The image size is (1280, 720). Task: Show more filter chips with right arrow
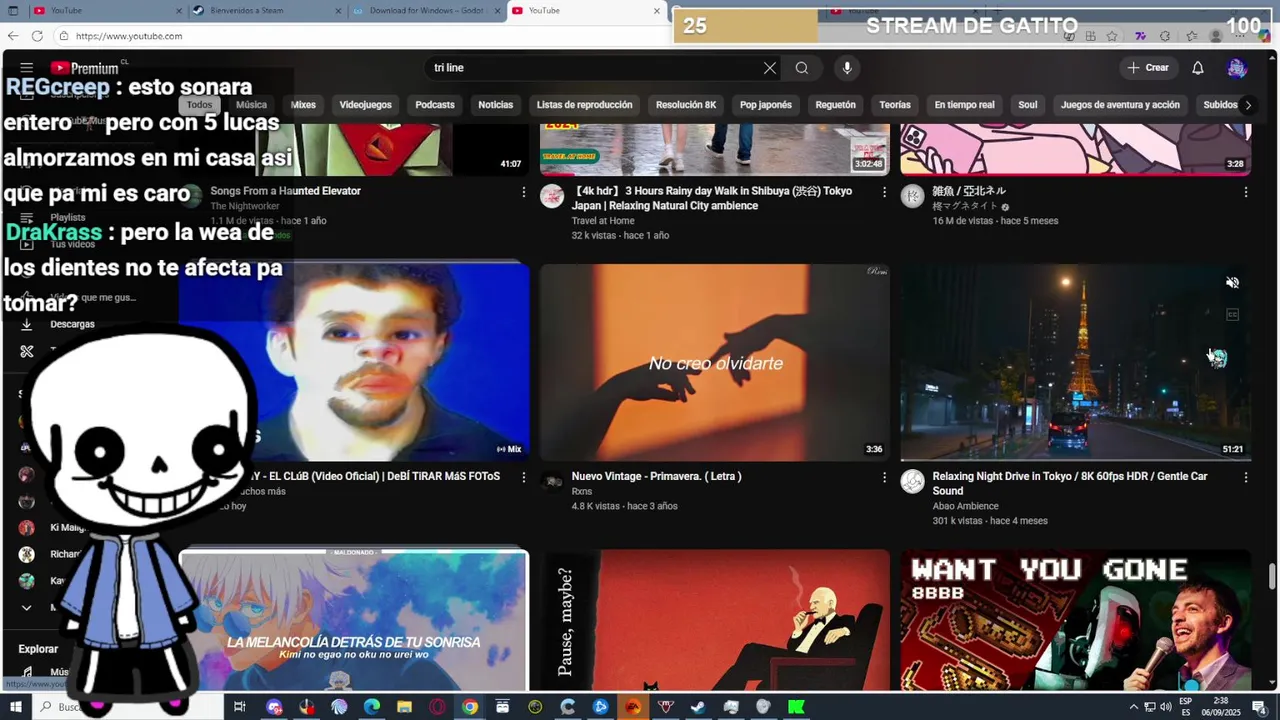pyautogui.click(x=1247, y=105)
